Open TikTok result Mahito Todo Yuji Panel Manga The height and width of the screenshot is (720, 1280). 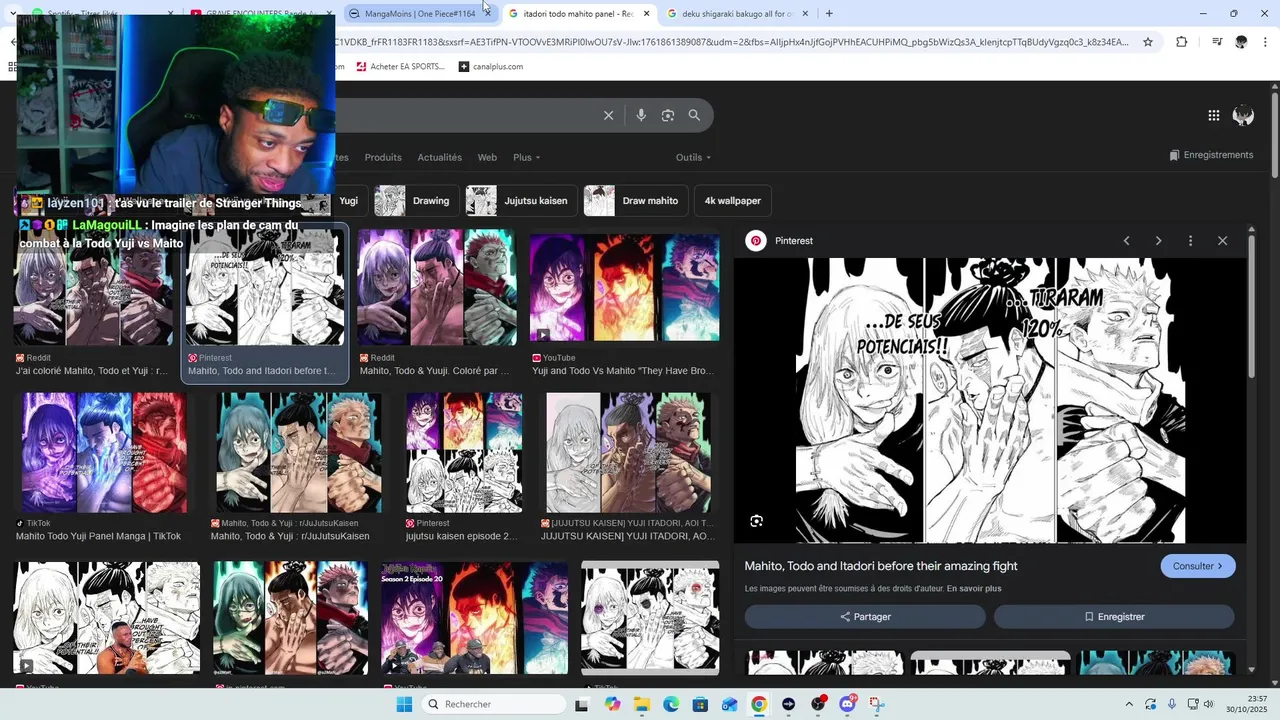[x=102, y=468]
